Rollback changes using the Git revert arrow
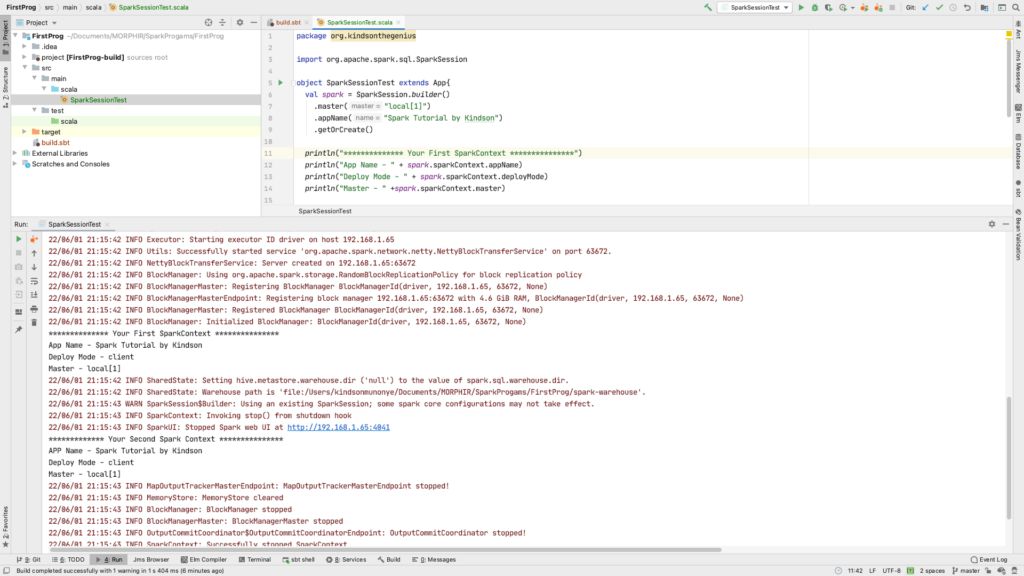Screen dimensions: 1024x576 [968, 7]
